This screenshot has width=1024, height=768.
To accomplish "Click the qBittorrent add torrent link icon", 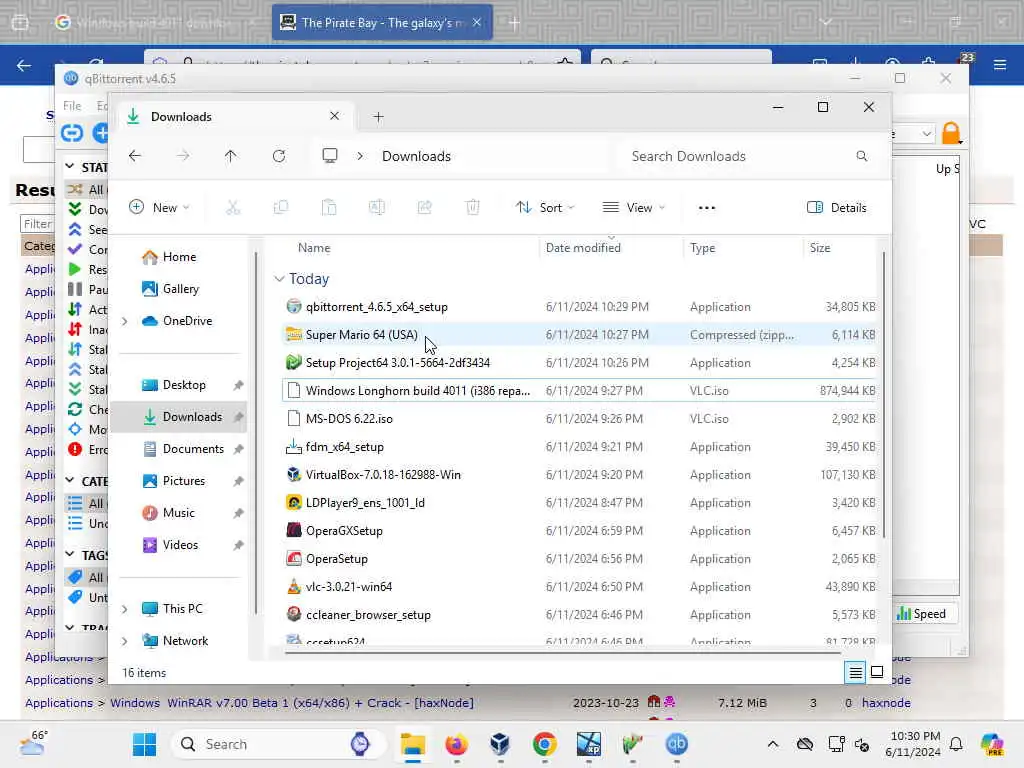I will pyautogui.click(x=72, y=133).
